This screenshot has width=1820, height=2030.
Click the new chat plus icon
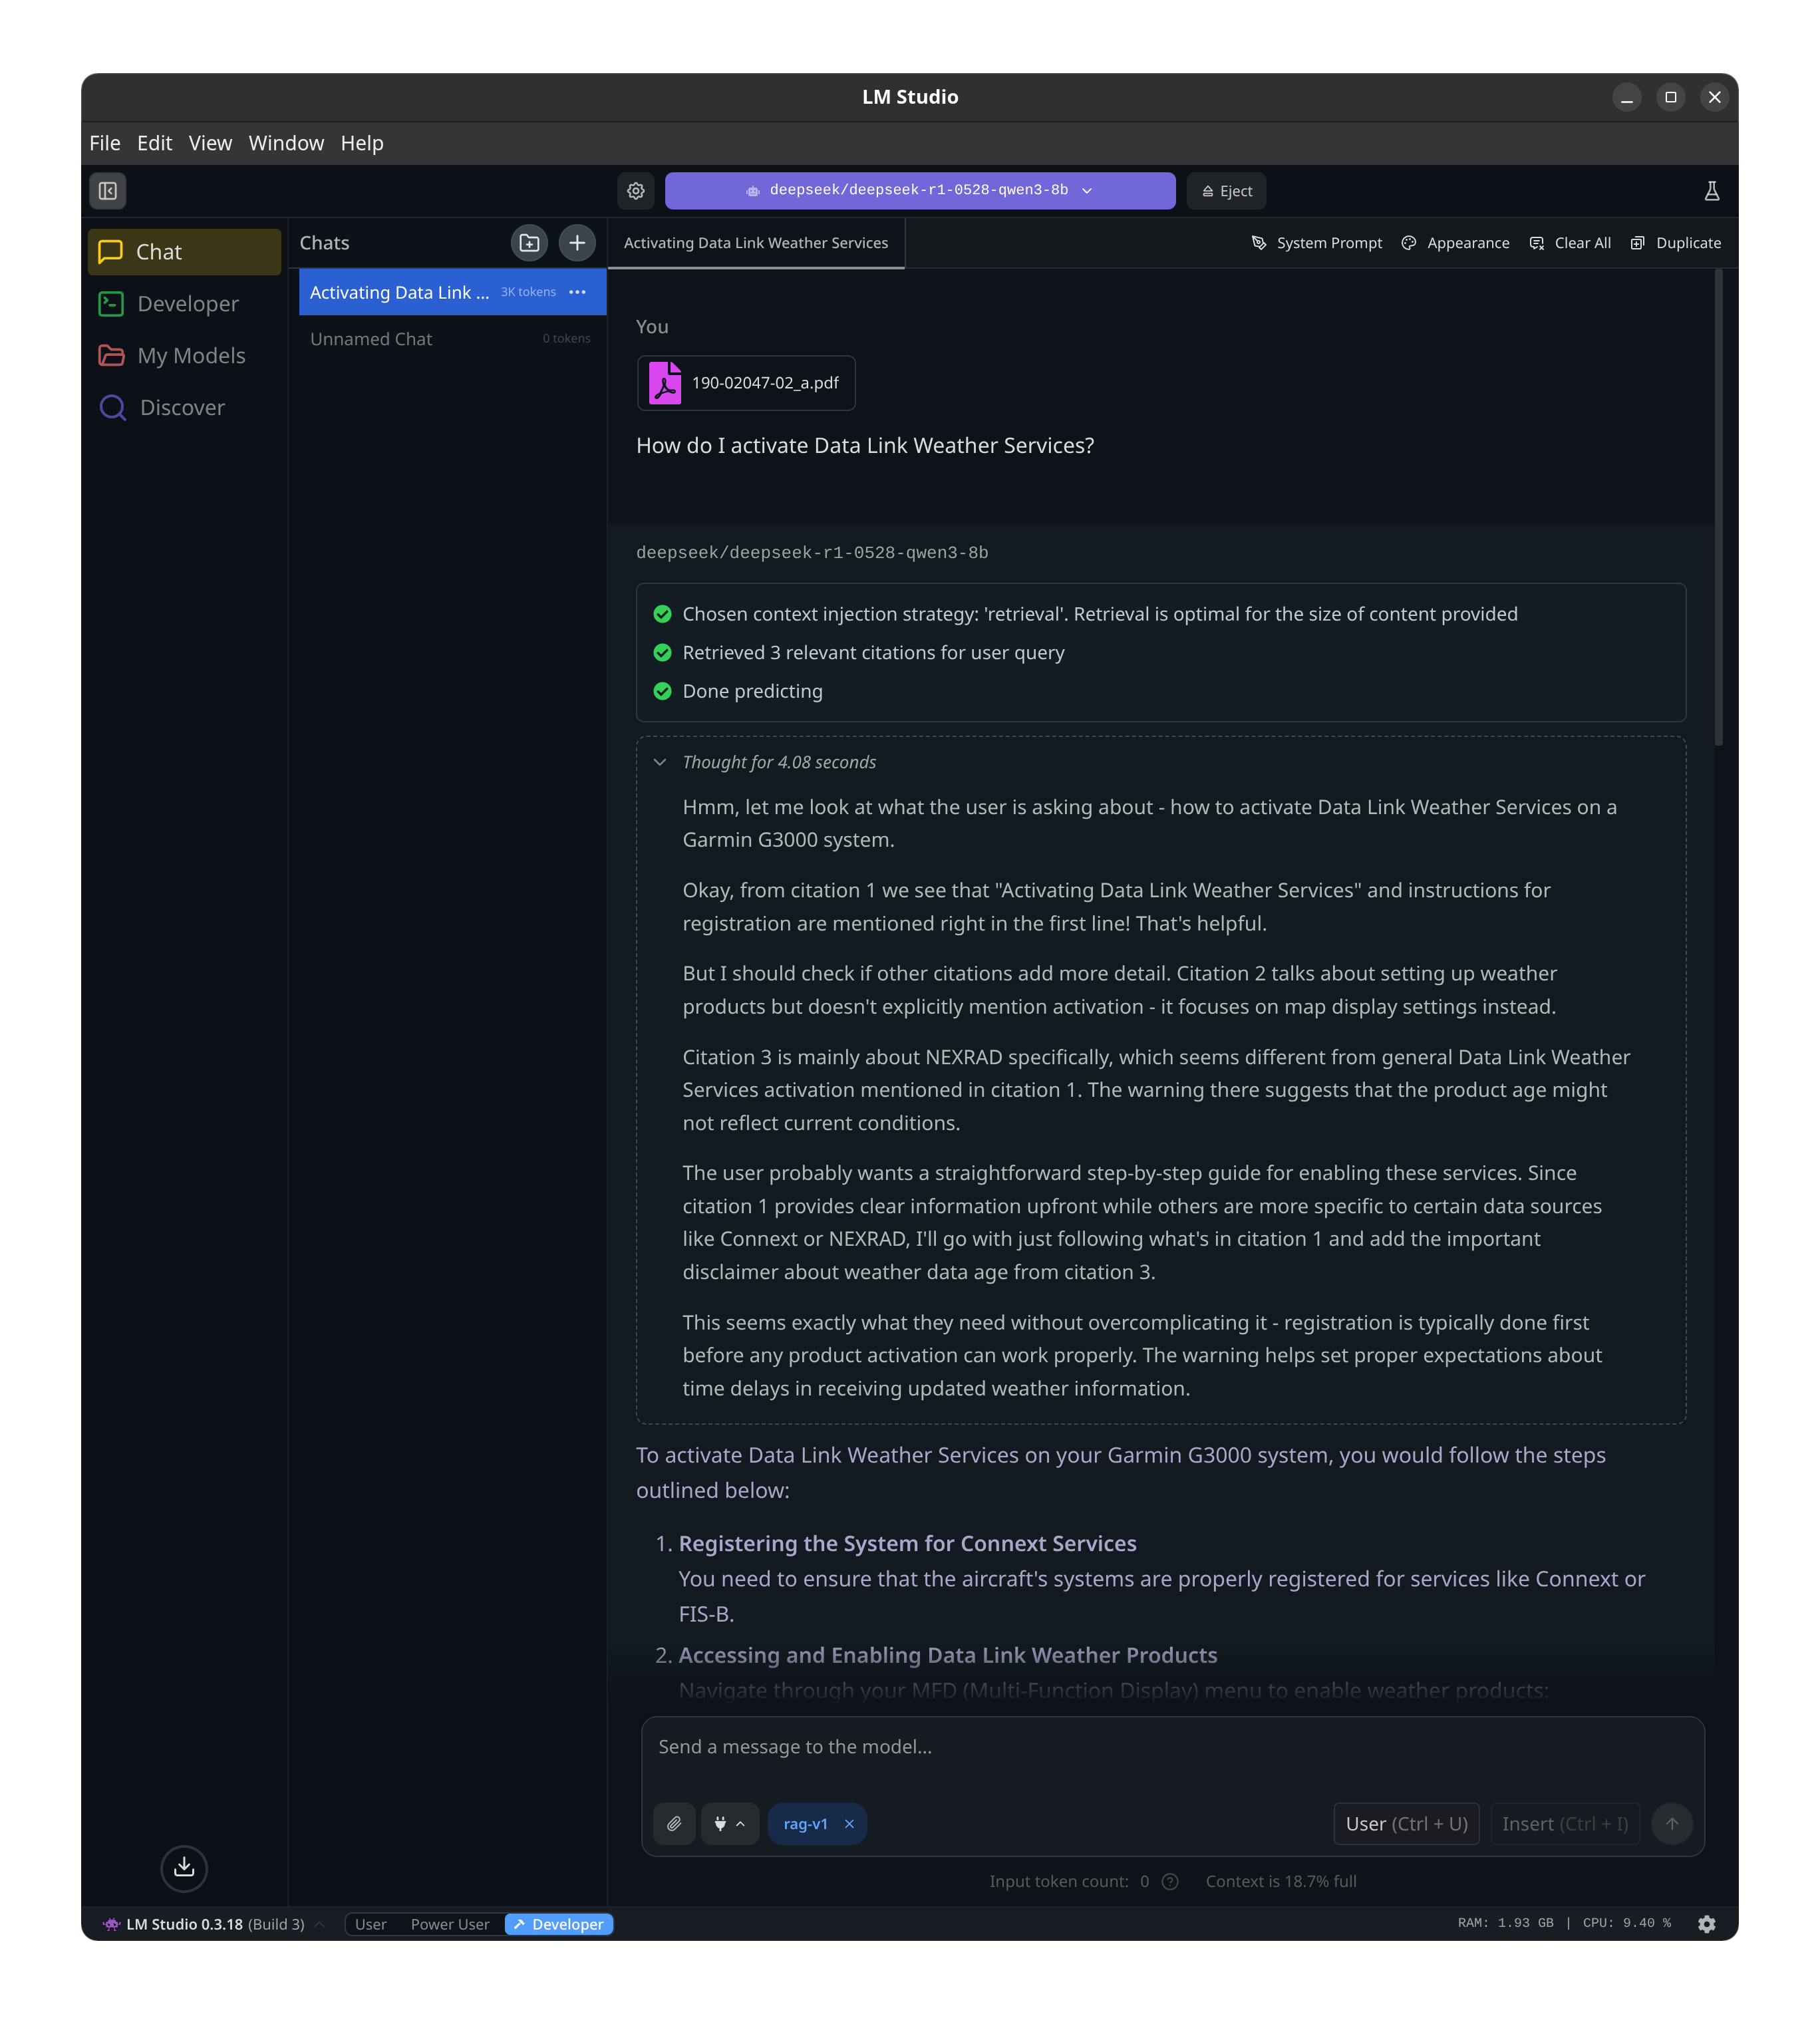[577, 243]
